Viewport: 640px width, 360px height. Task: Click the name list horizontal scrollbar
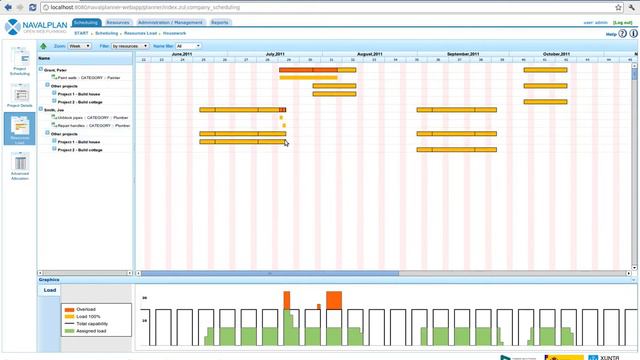pos(85,273)
